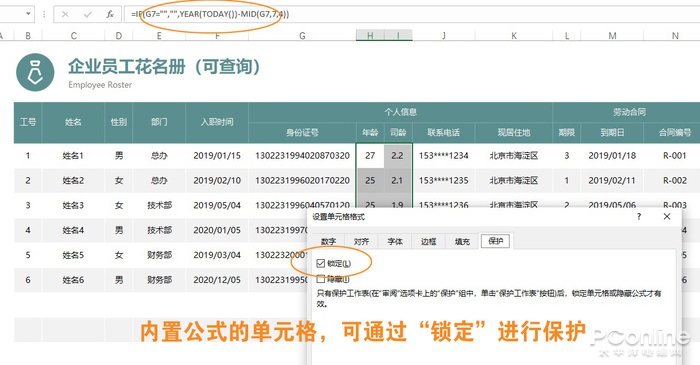Enable the 隐藏 (Hidden) checkbox
Image resolution: width=700 pixels, height=365 pixels.
[321, 279]
